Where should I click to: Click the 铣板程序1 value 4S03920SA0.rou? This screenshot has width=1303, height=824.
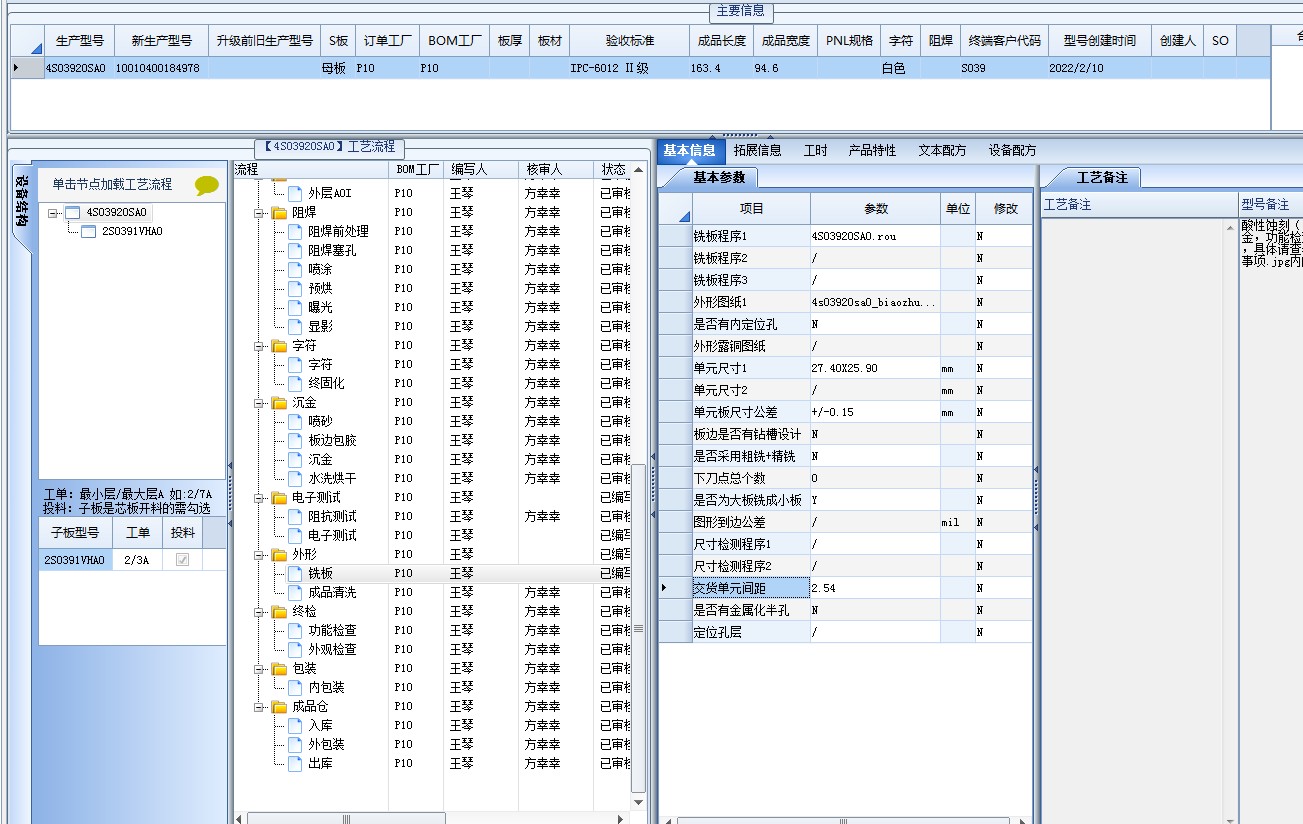(875, 236)
